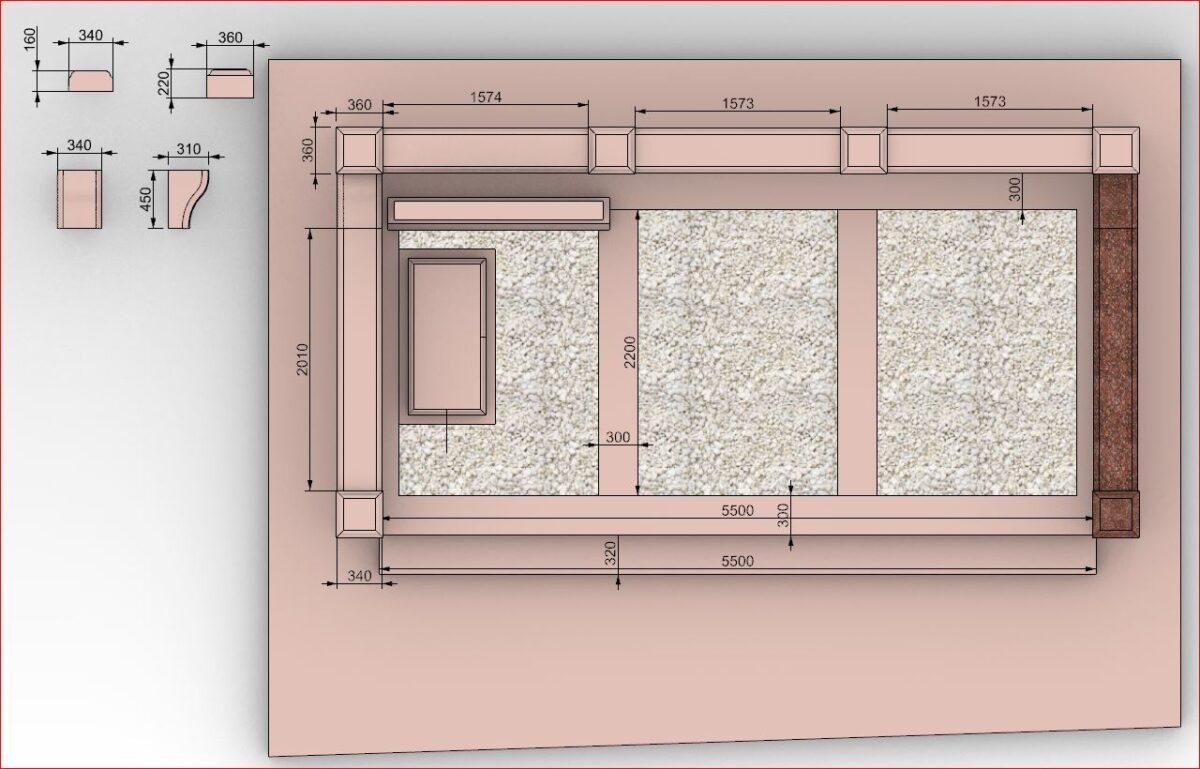Click the dark red granite side rail
1200x769 pixels.
point(1115,332)
